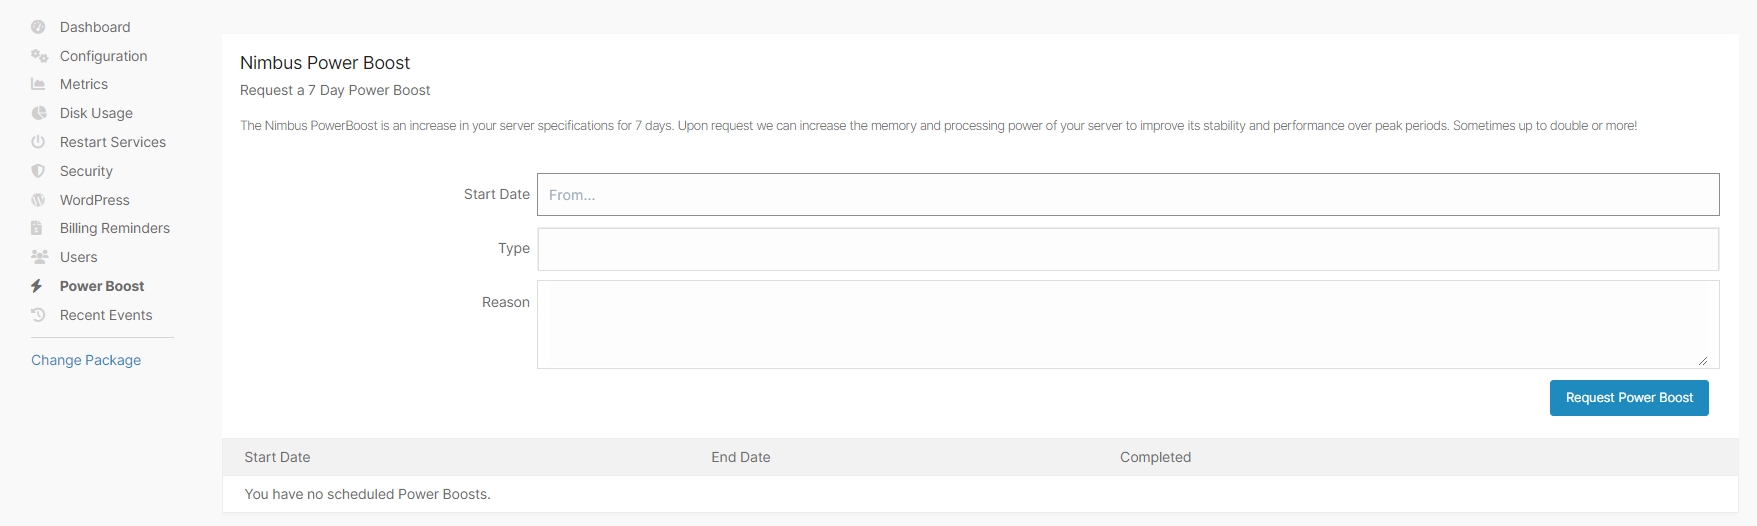Click the Reason form label
1757x526 pixels.
coord(506,302)
